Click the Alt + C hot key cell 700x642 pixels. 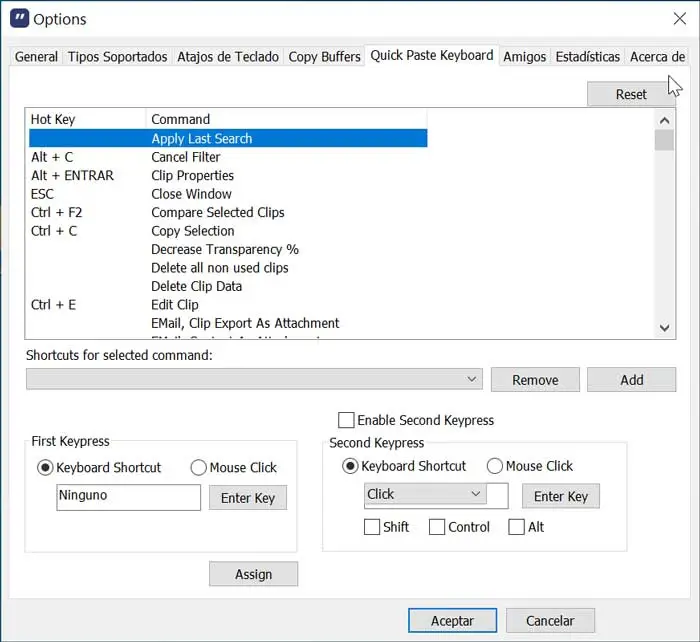pos(52,157)
